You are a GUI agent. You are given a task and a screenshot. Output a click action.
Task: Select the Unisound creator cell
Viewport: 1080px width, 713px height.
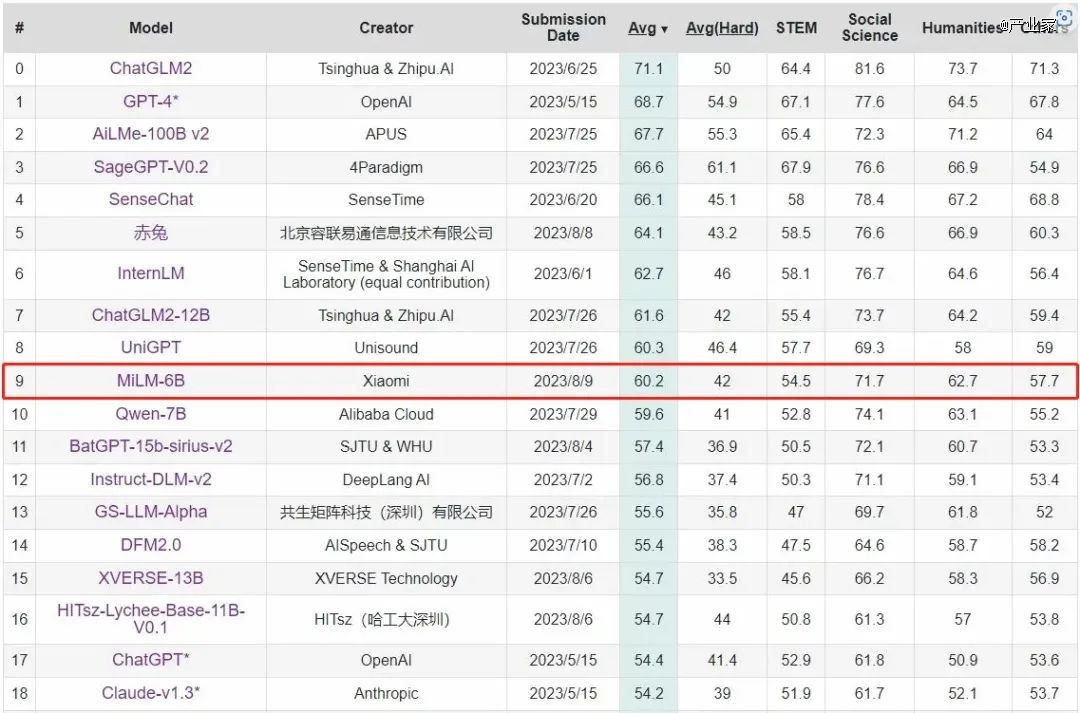coord(386,348)
